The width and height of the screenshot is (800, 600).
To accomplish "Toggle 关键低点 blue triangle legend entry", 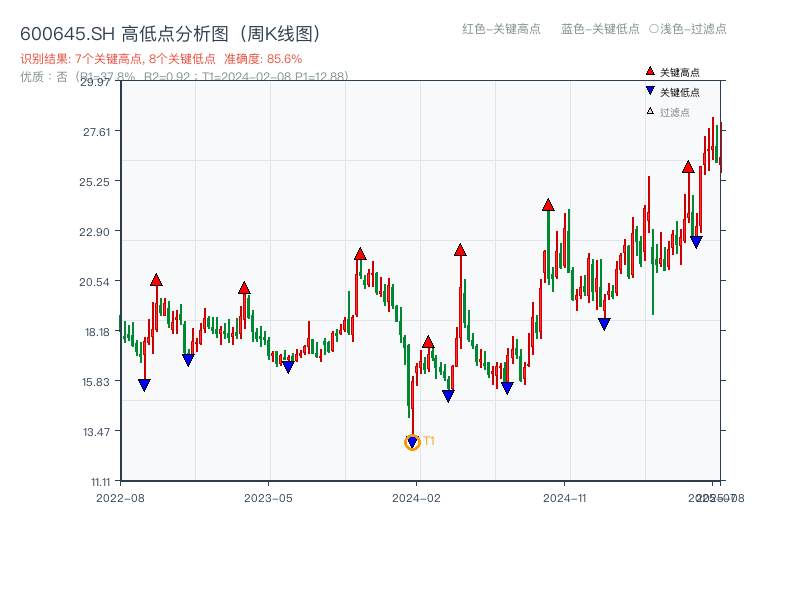I will [x=672, y=92].
